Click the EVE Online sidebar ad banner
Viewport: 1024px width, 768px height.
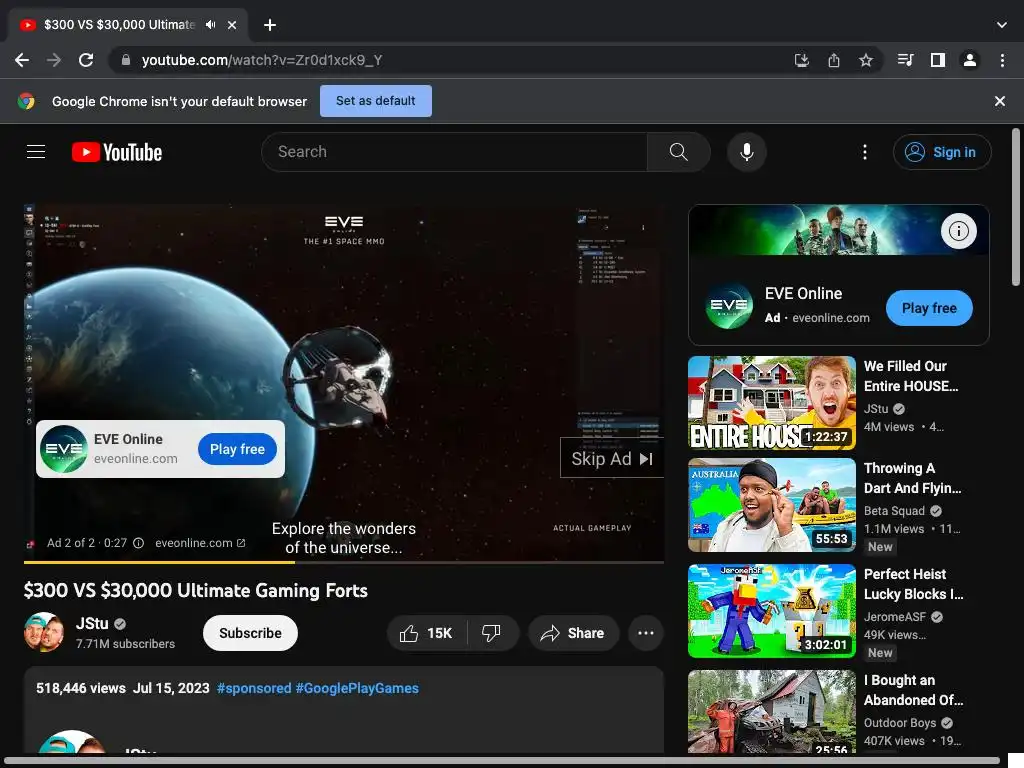839,230
